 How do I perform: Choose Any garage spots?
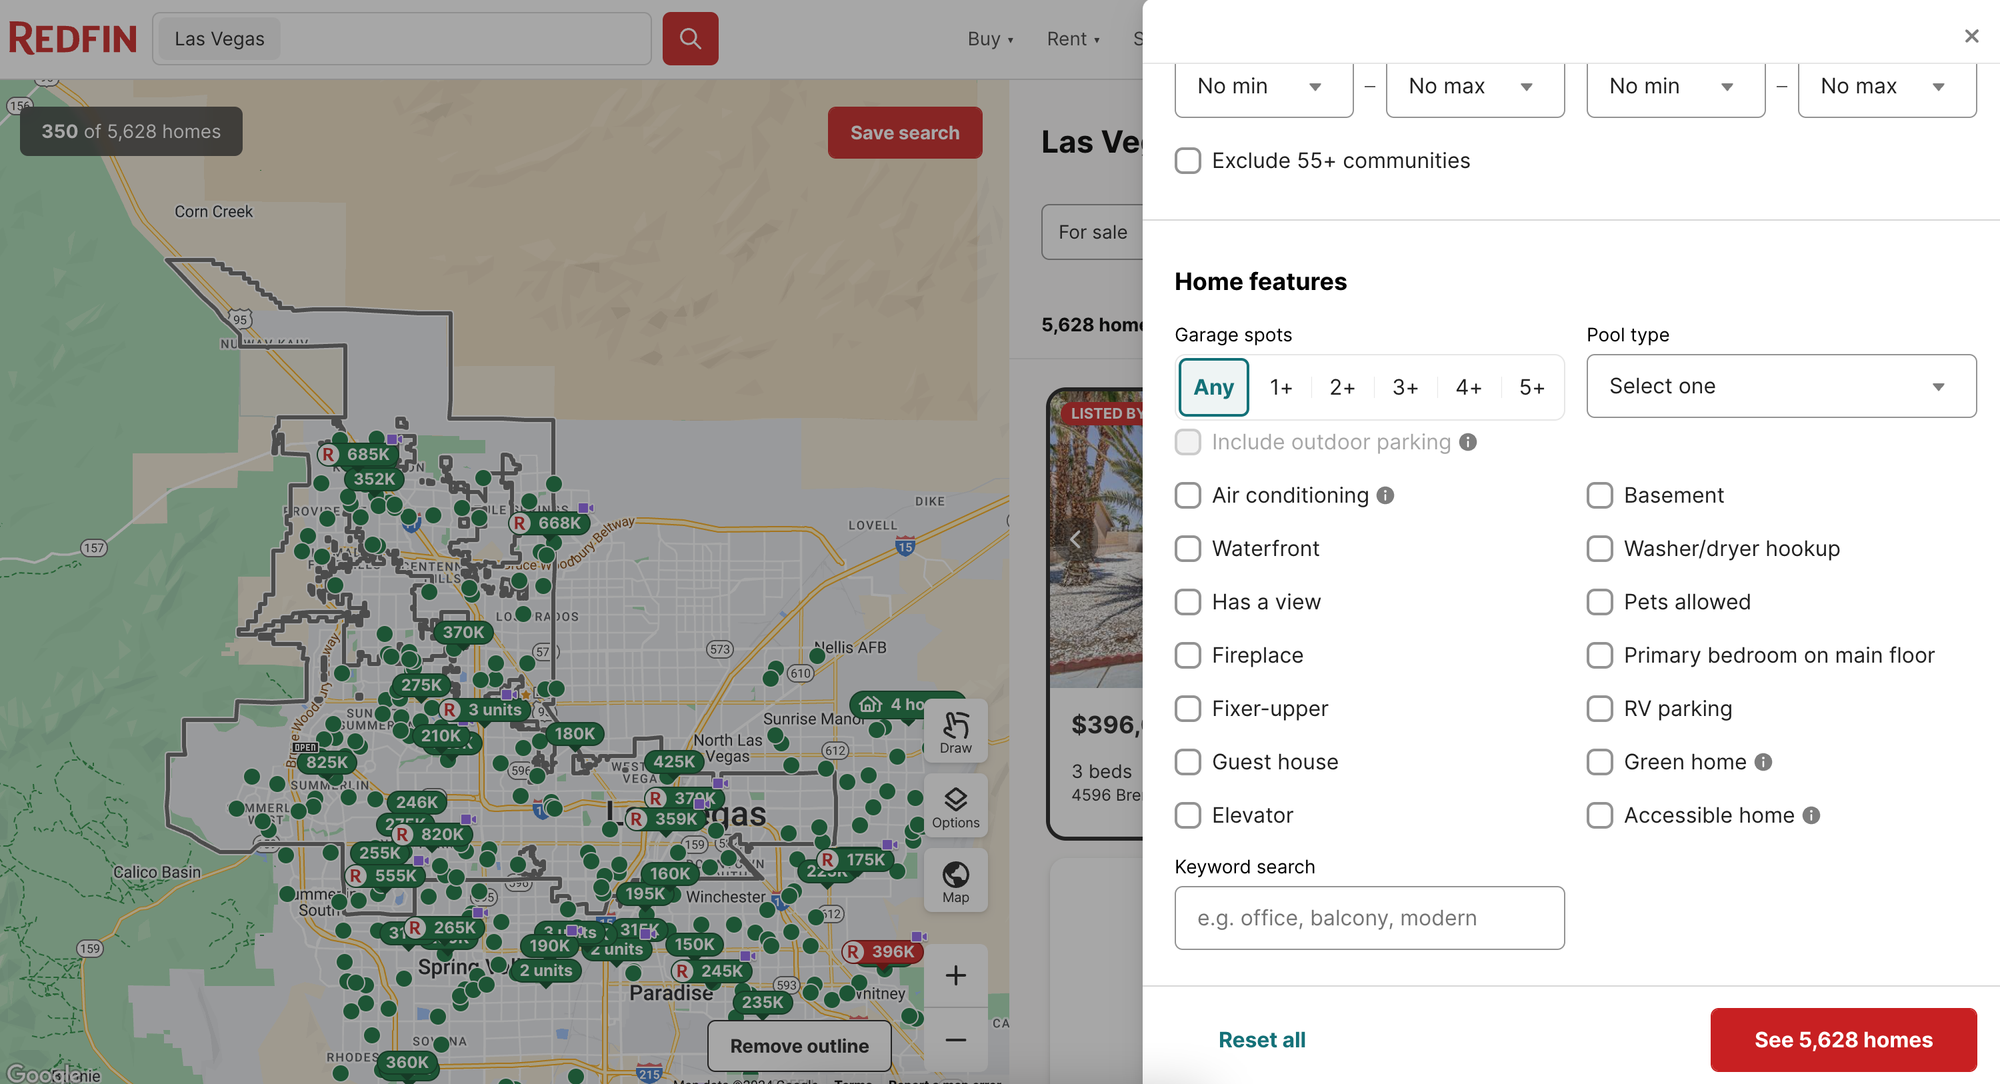coord(1214,387)
